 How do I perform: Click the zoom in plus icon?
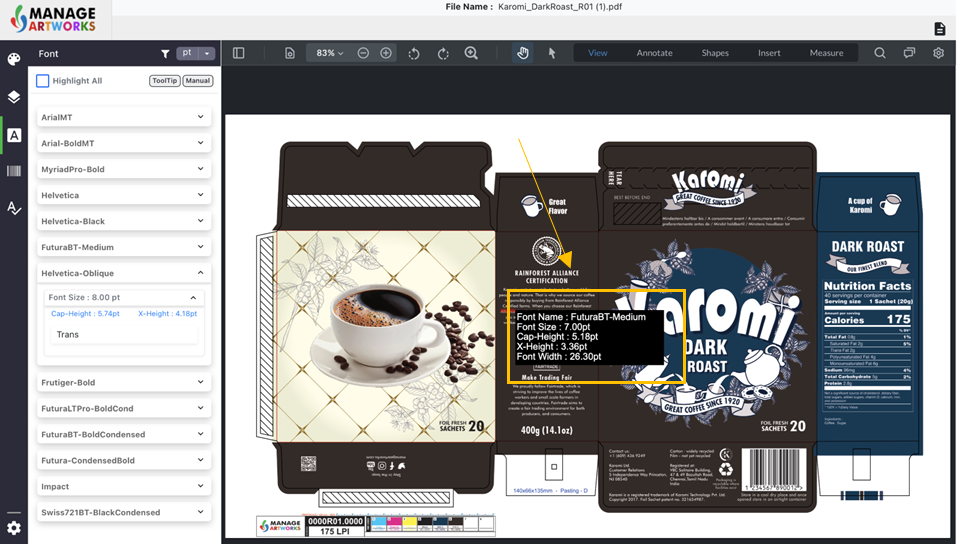click(386, 53)
